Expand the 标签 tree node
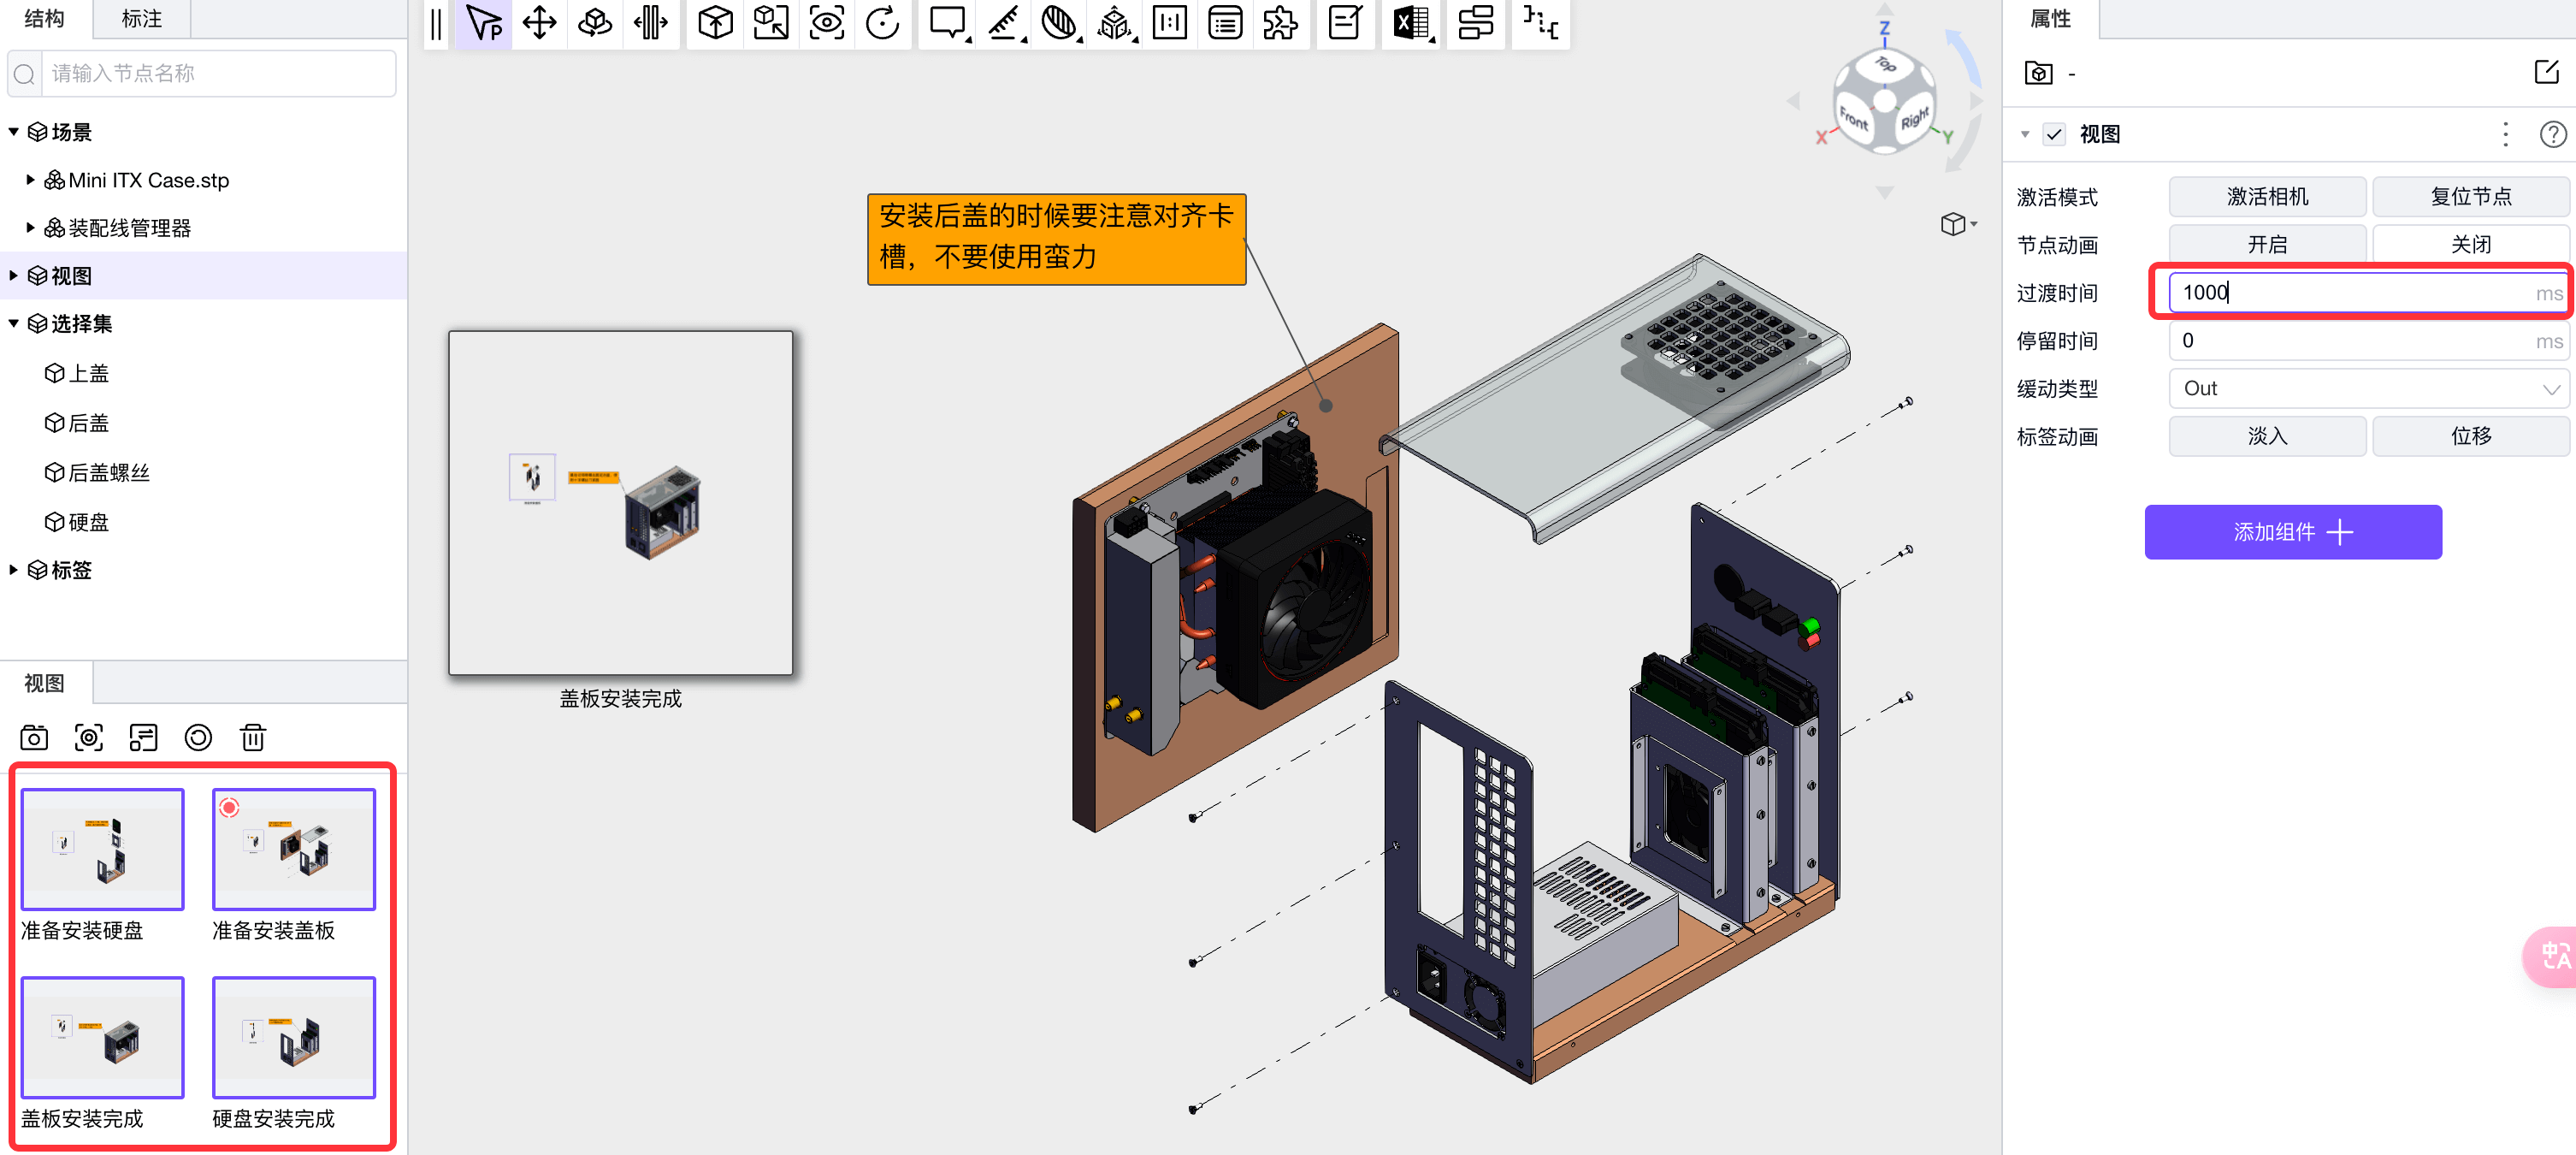Image resolution: width=2576 pixels, height=1155 pixels. [x=13, y=570]
